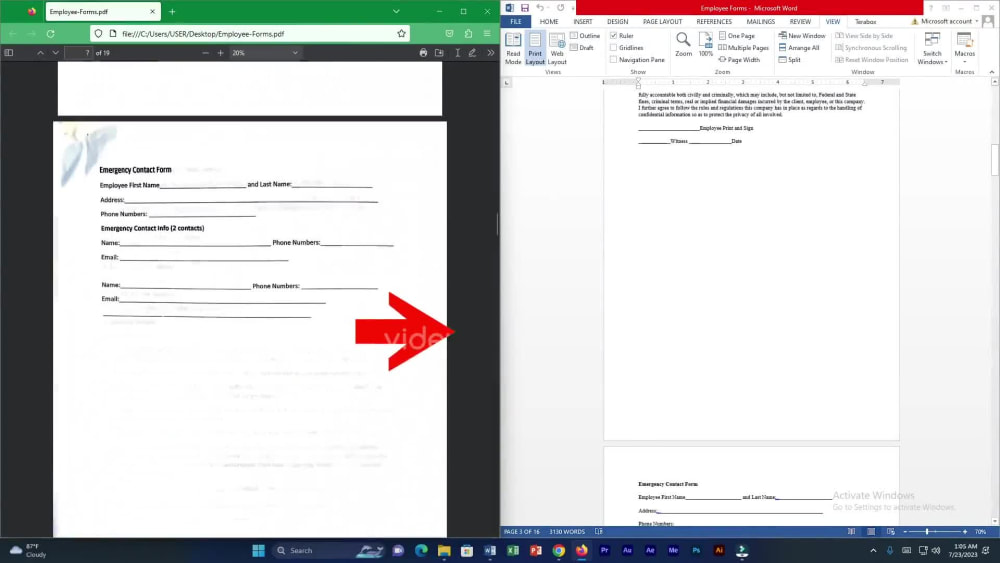Bookmark this page with the star
1000x563 pixels.
401,34
